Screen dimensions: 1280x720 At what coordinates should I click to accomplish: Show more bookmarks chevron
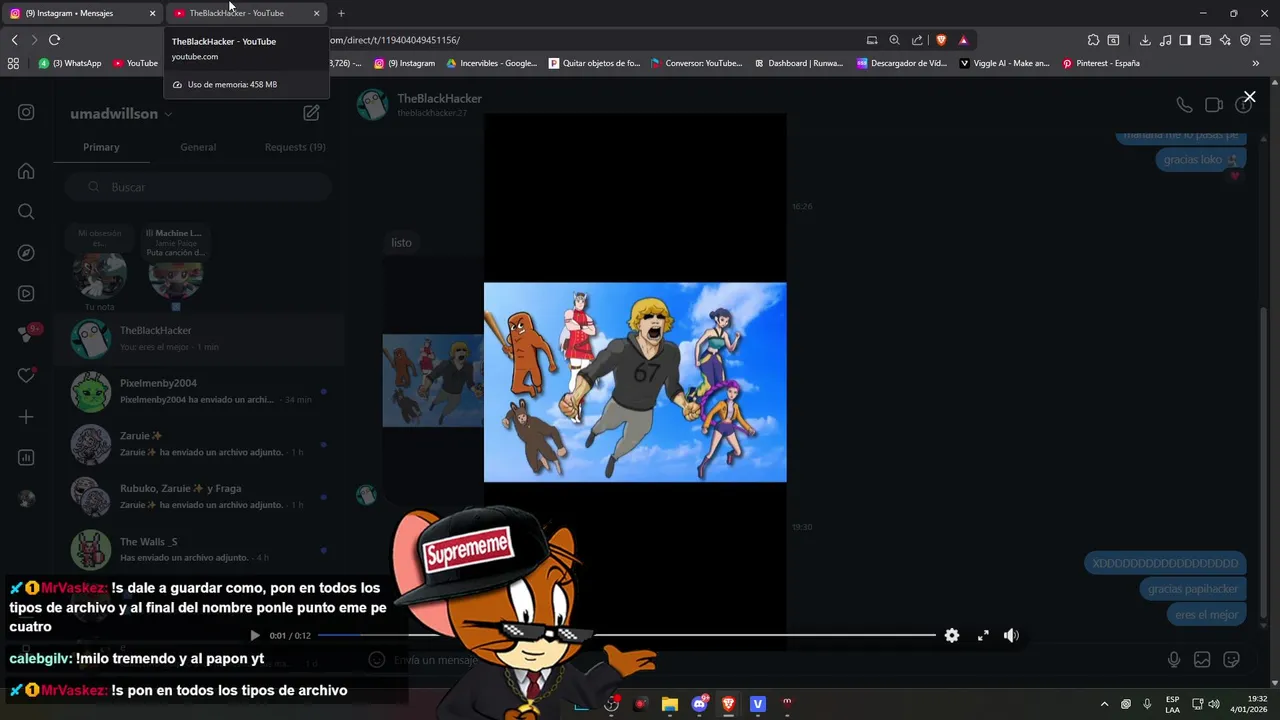click(1256, 63)
